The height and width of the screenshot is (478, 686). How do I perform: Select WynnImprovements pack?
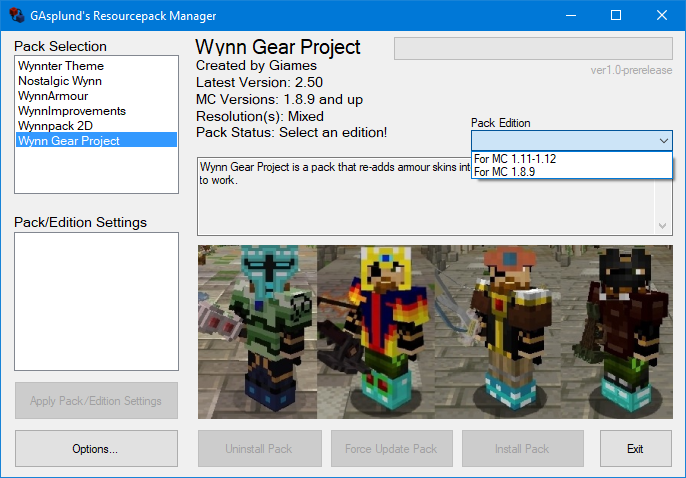coord(72,111)
